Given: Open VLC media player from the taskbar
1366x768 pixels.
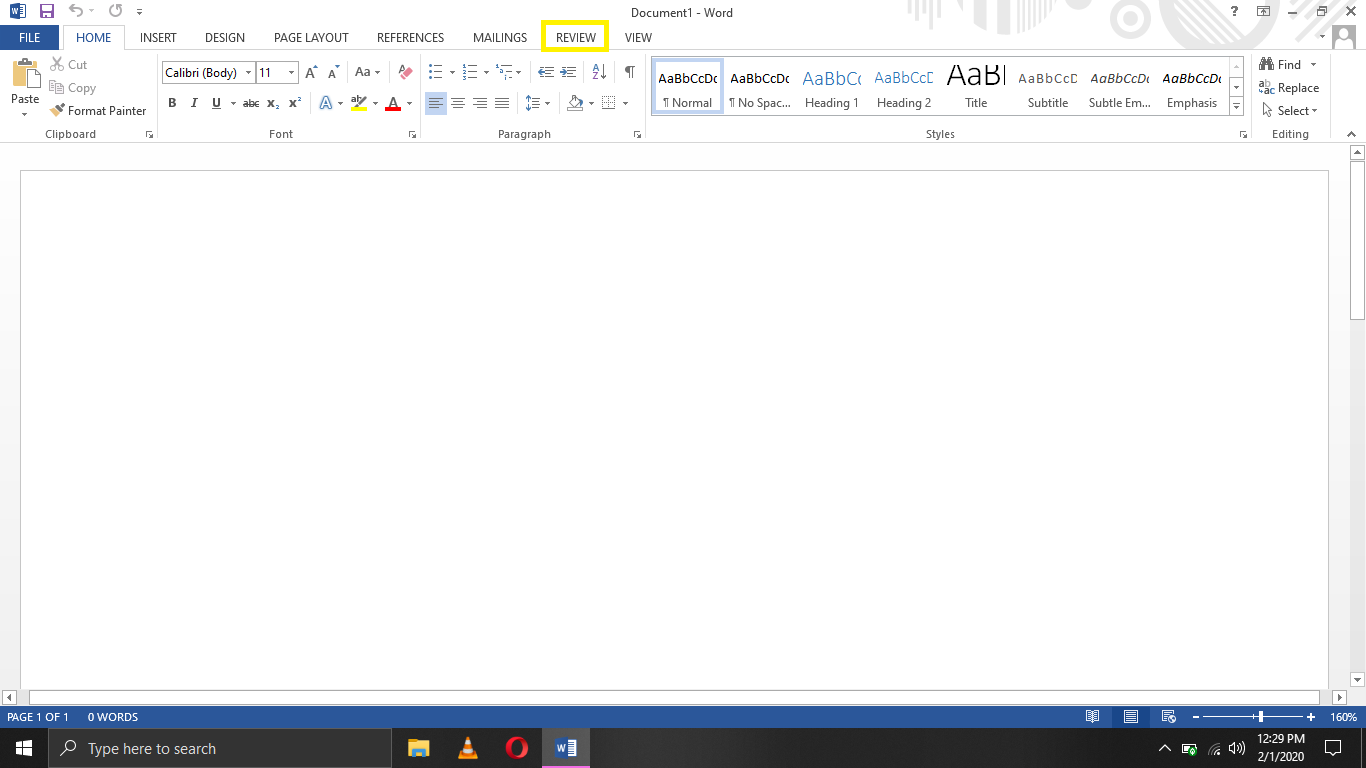Looking at the screenshot, I should coord(467,748).
